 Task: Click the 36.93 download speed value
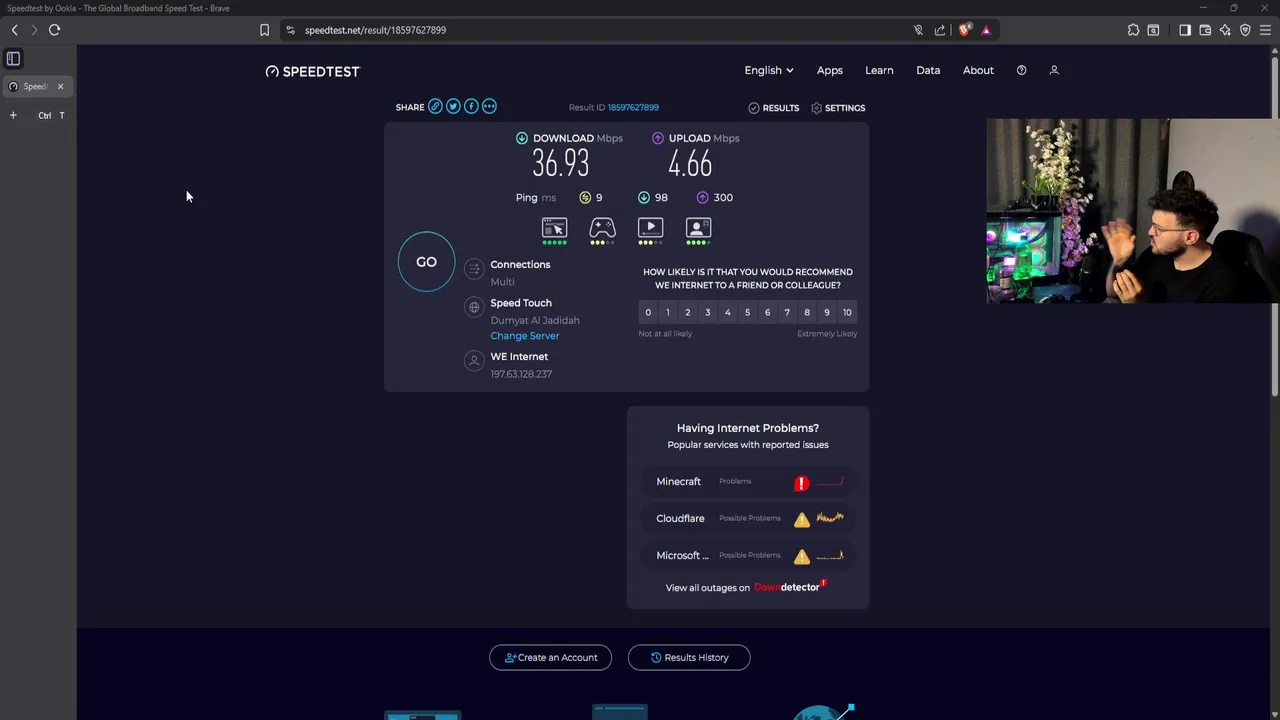[x=560, y=163]
